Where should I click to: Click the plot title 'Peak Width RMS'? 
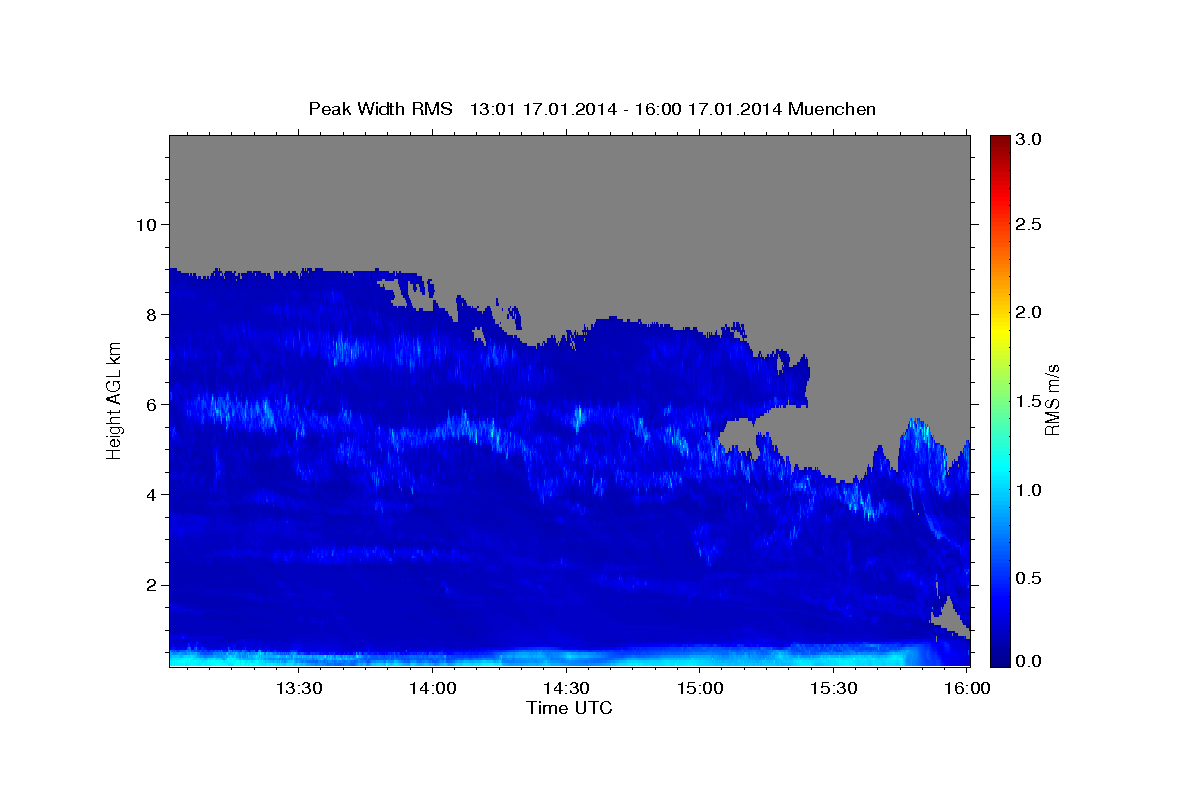[x=380, y=109]
